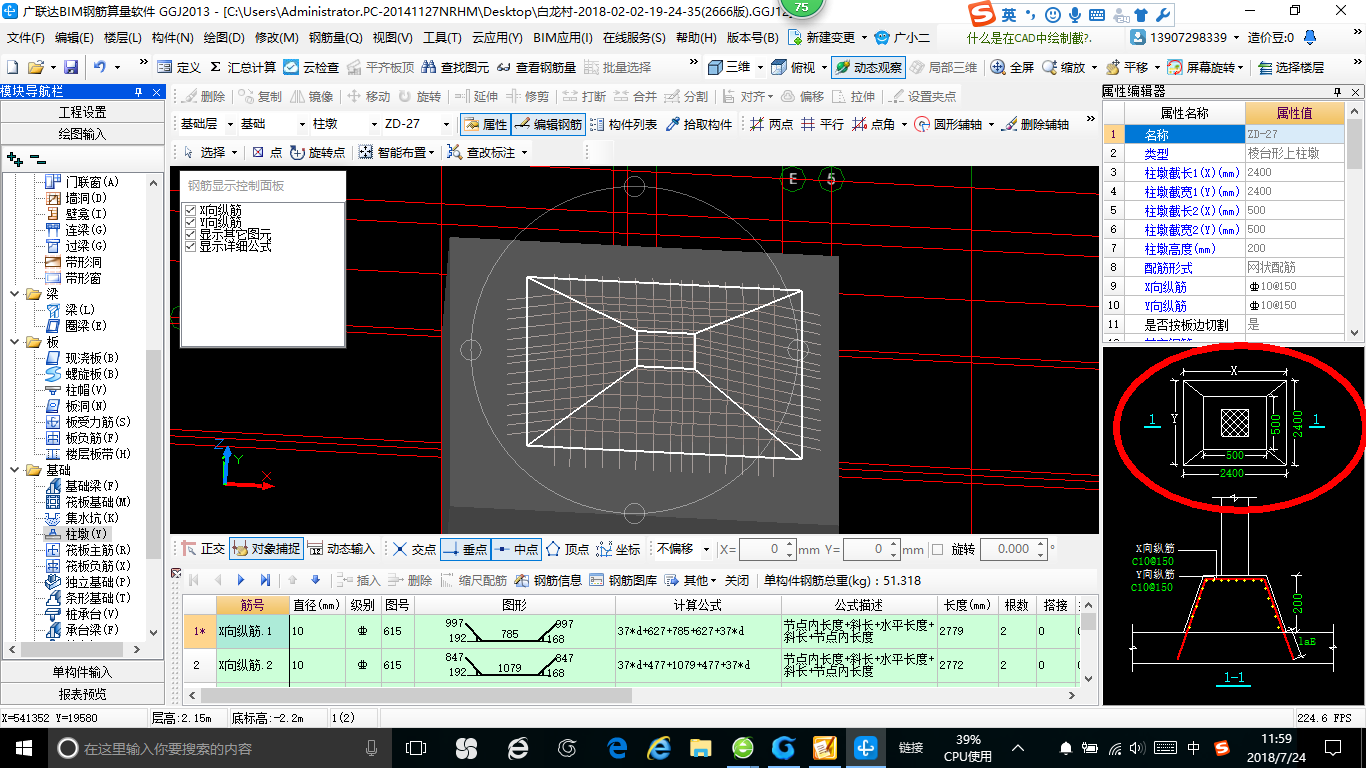
Task: Open 智能布置 smart layout dropdown
Action: click(x=398, y=152)
